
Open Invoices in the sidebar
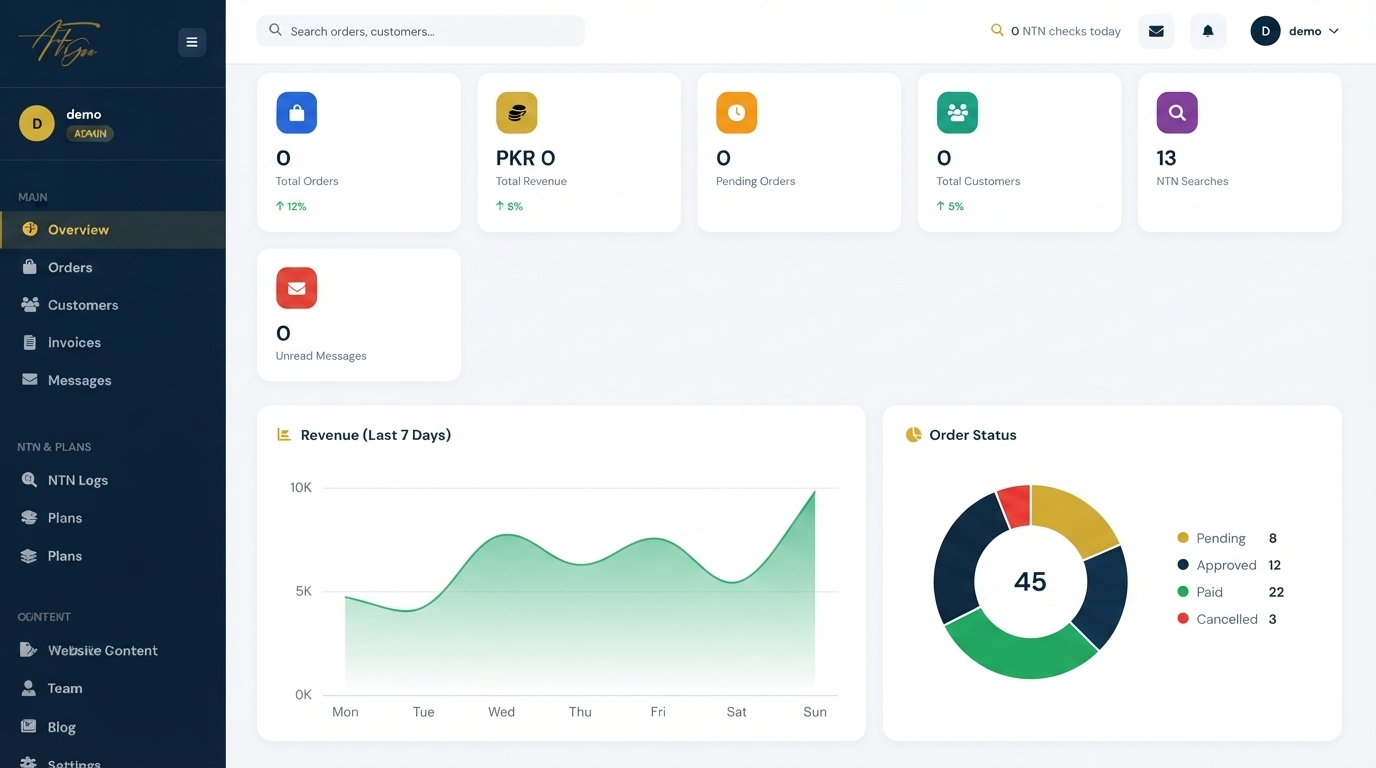[113, 343]
